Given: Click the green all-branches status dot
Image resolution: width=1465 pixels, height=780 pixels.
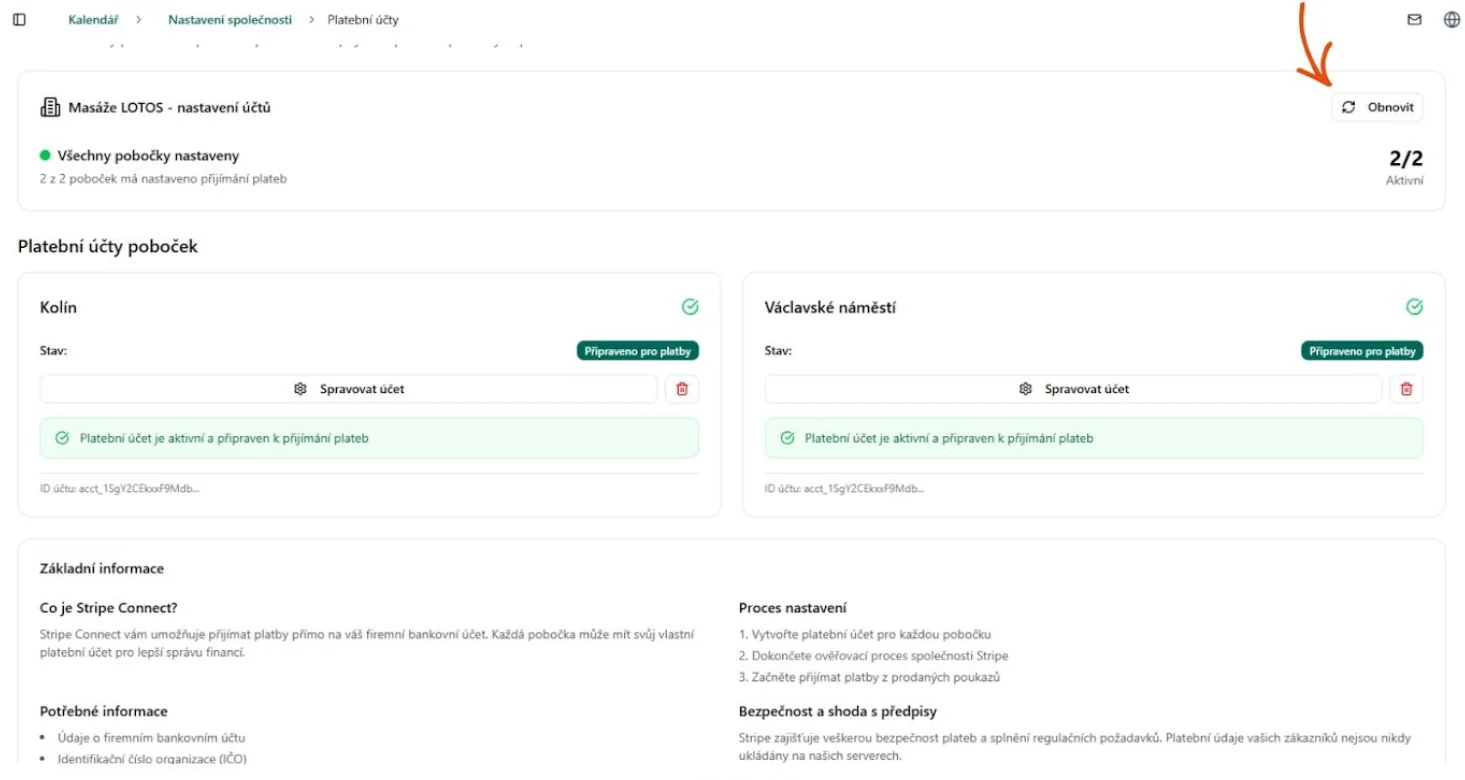Looking at the screenshot, I should [x=45, y=156].
